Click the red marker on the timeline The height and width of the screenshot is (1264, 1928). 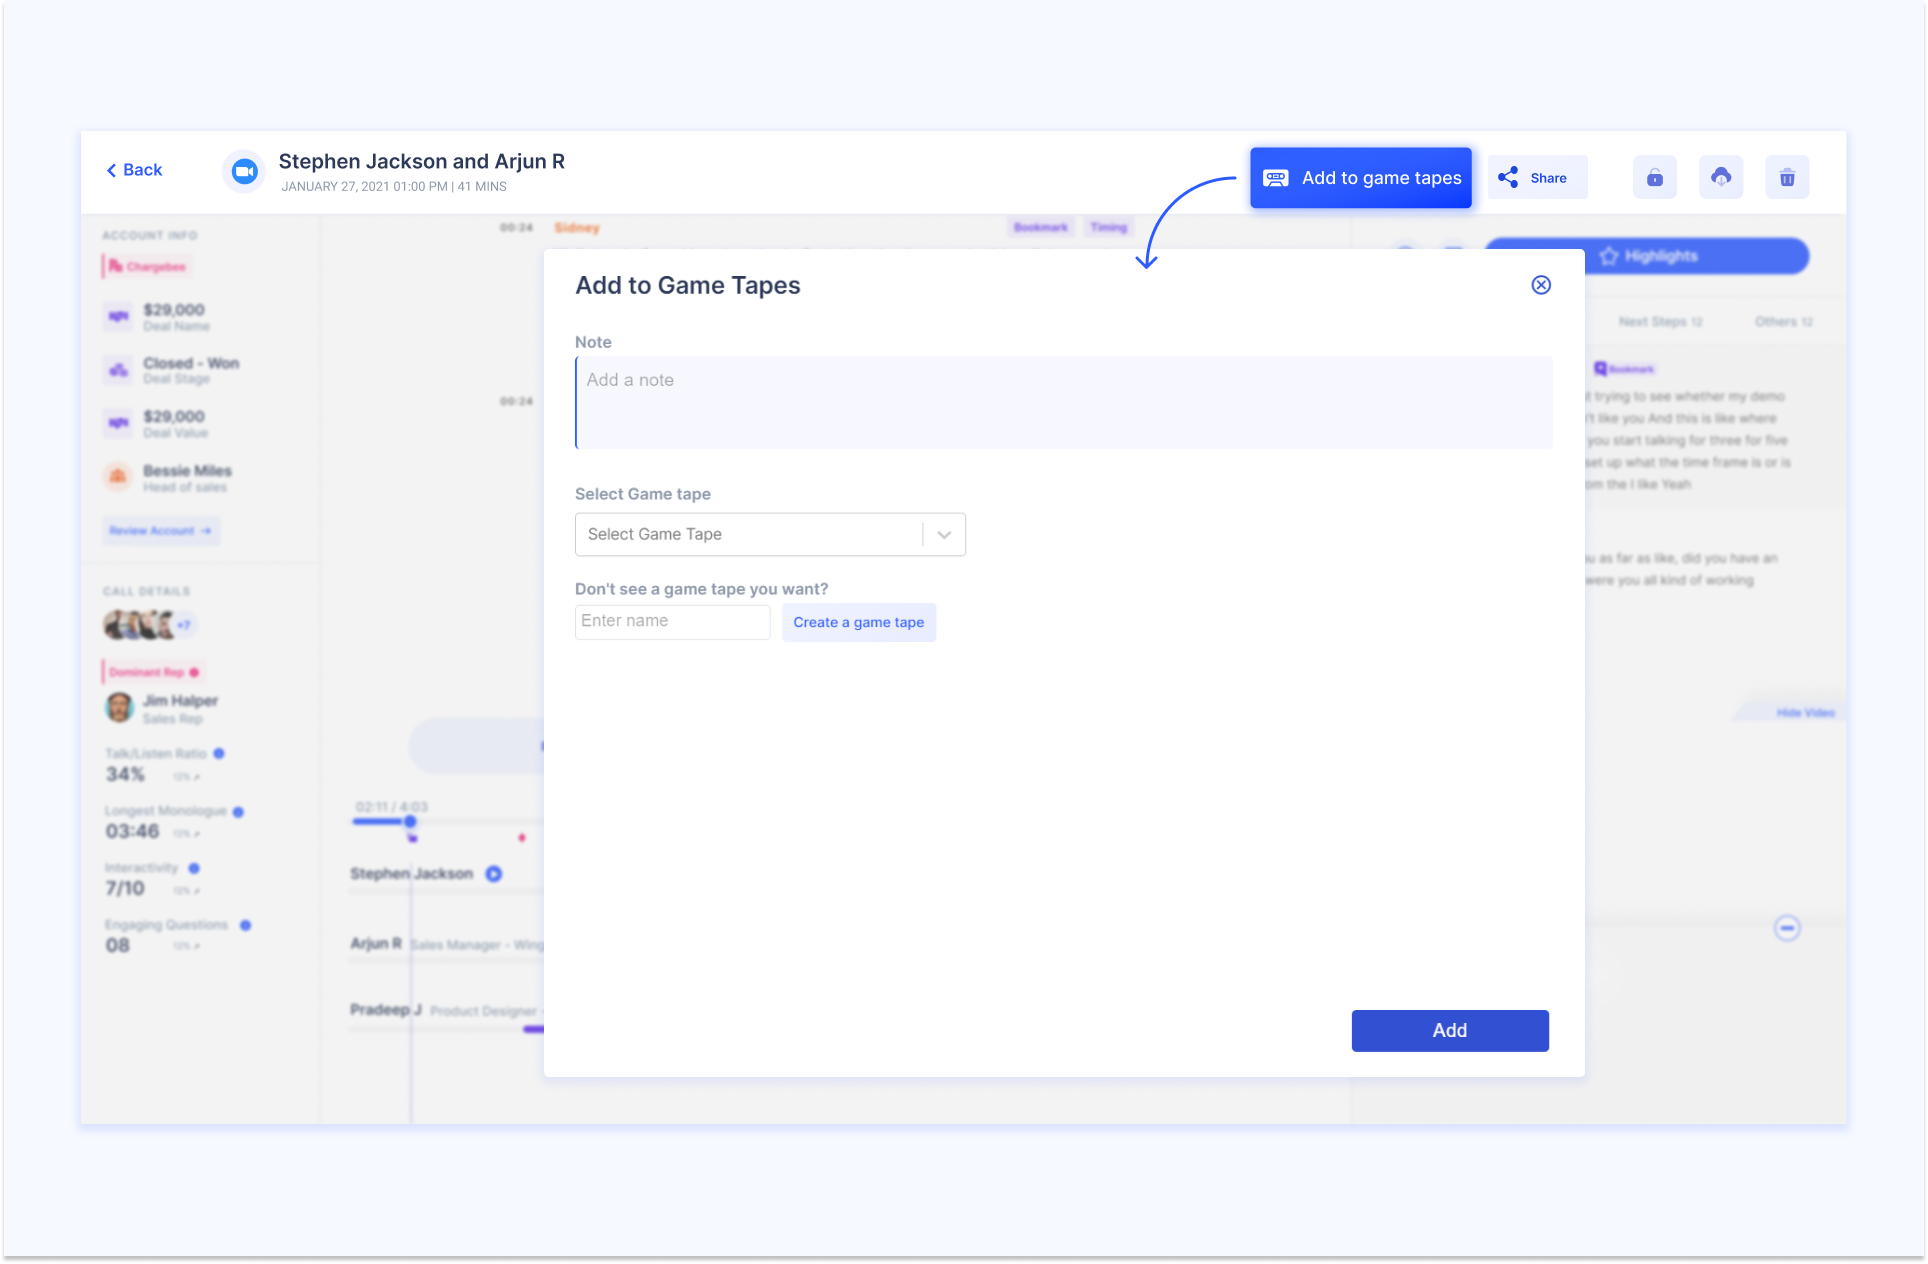[x=522, y=838]
